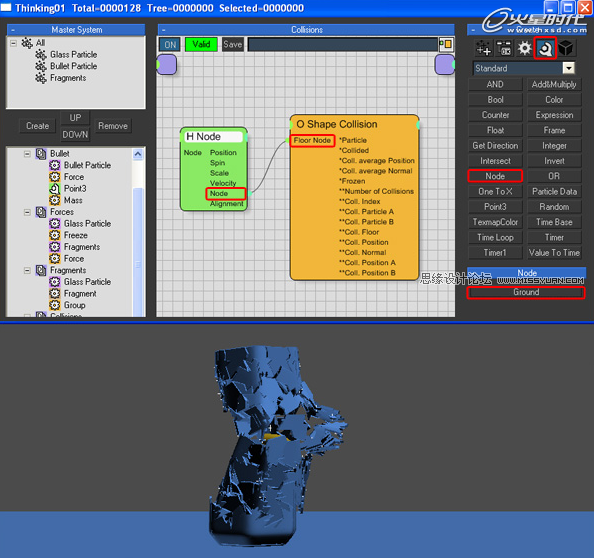
Task: Click the yellow icon beside the Collisions text field
Action: 447,44
